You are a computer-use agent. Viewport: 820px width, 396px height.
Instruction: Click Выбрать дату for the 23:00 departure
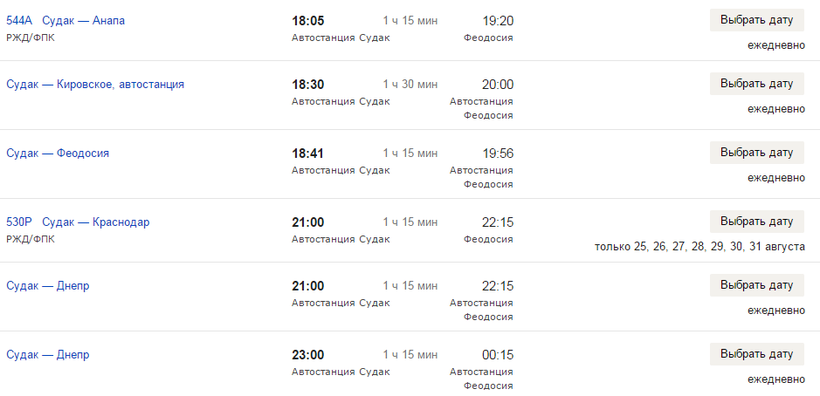tap(757, 355)
